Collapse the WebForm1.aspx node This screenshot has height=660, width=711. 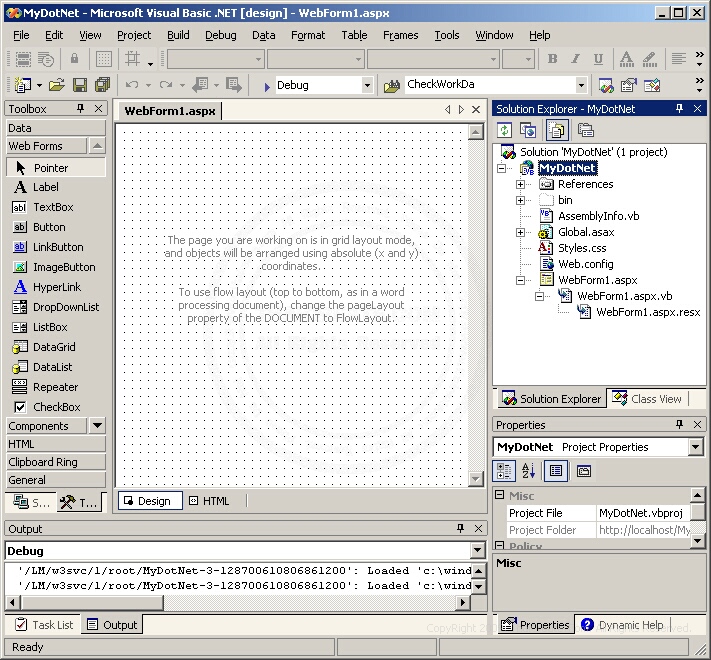(520, 281)
